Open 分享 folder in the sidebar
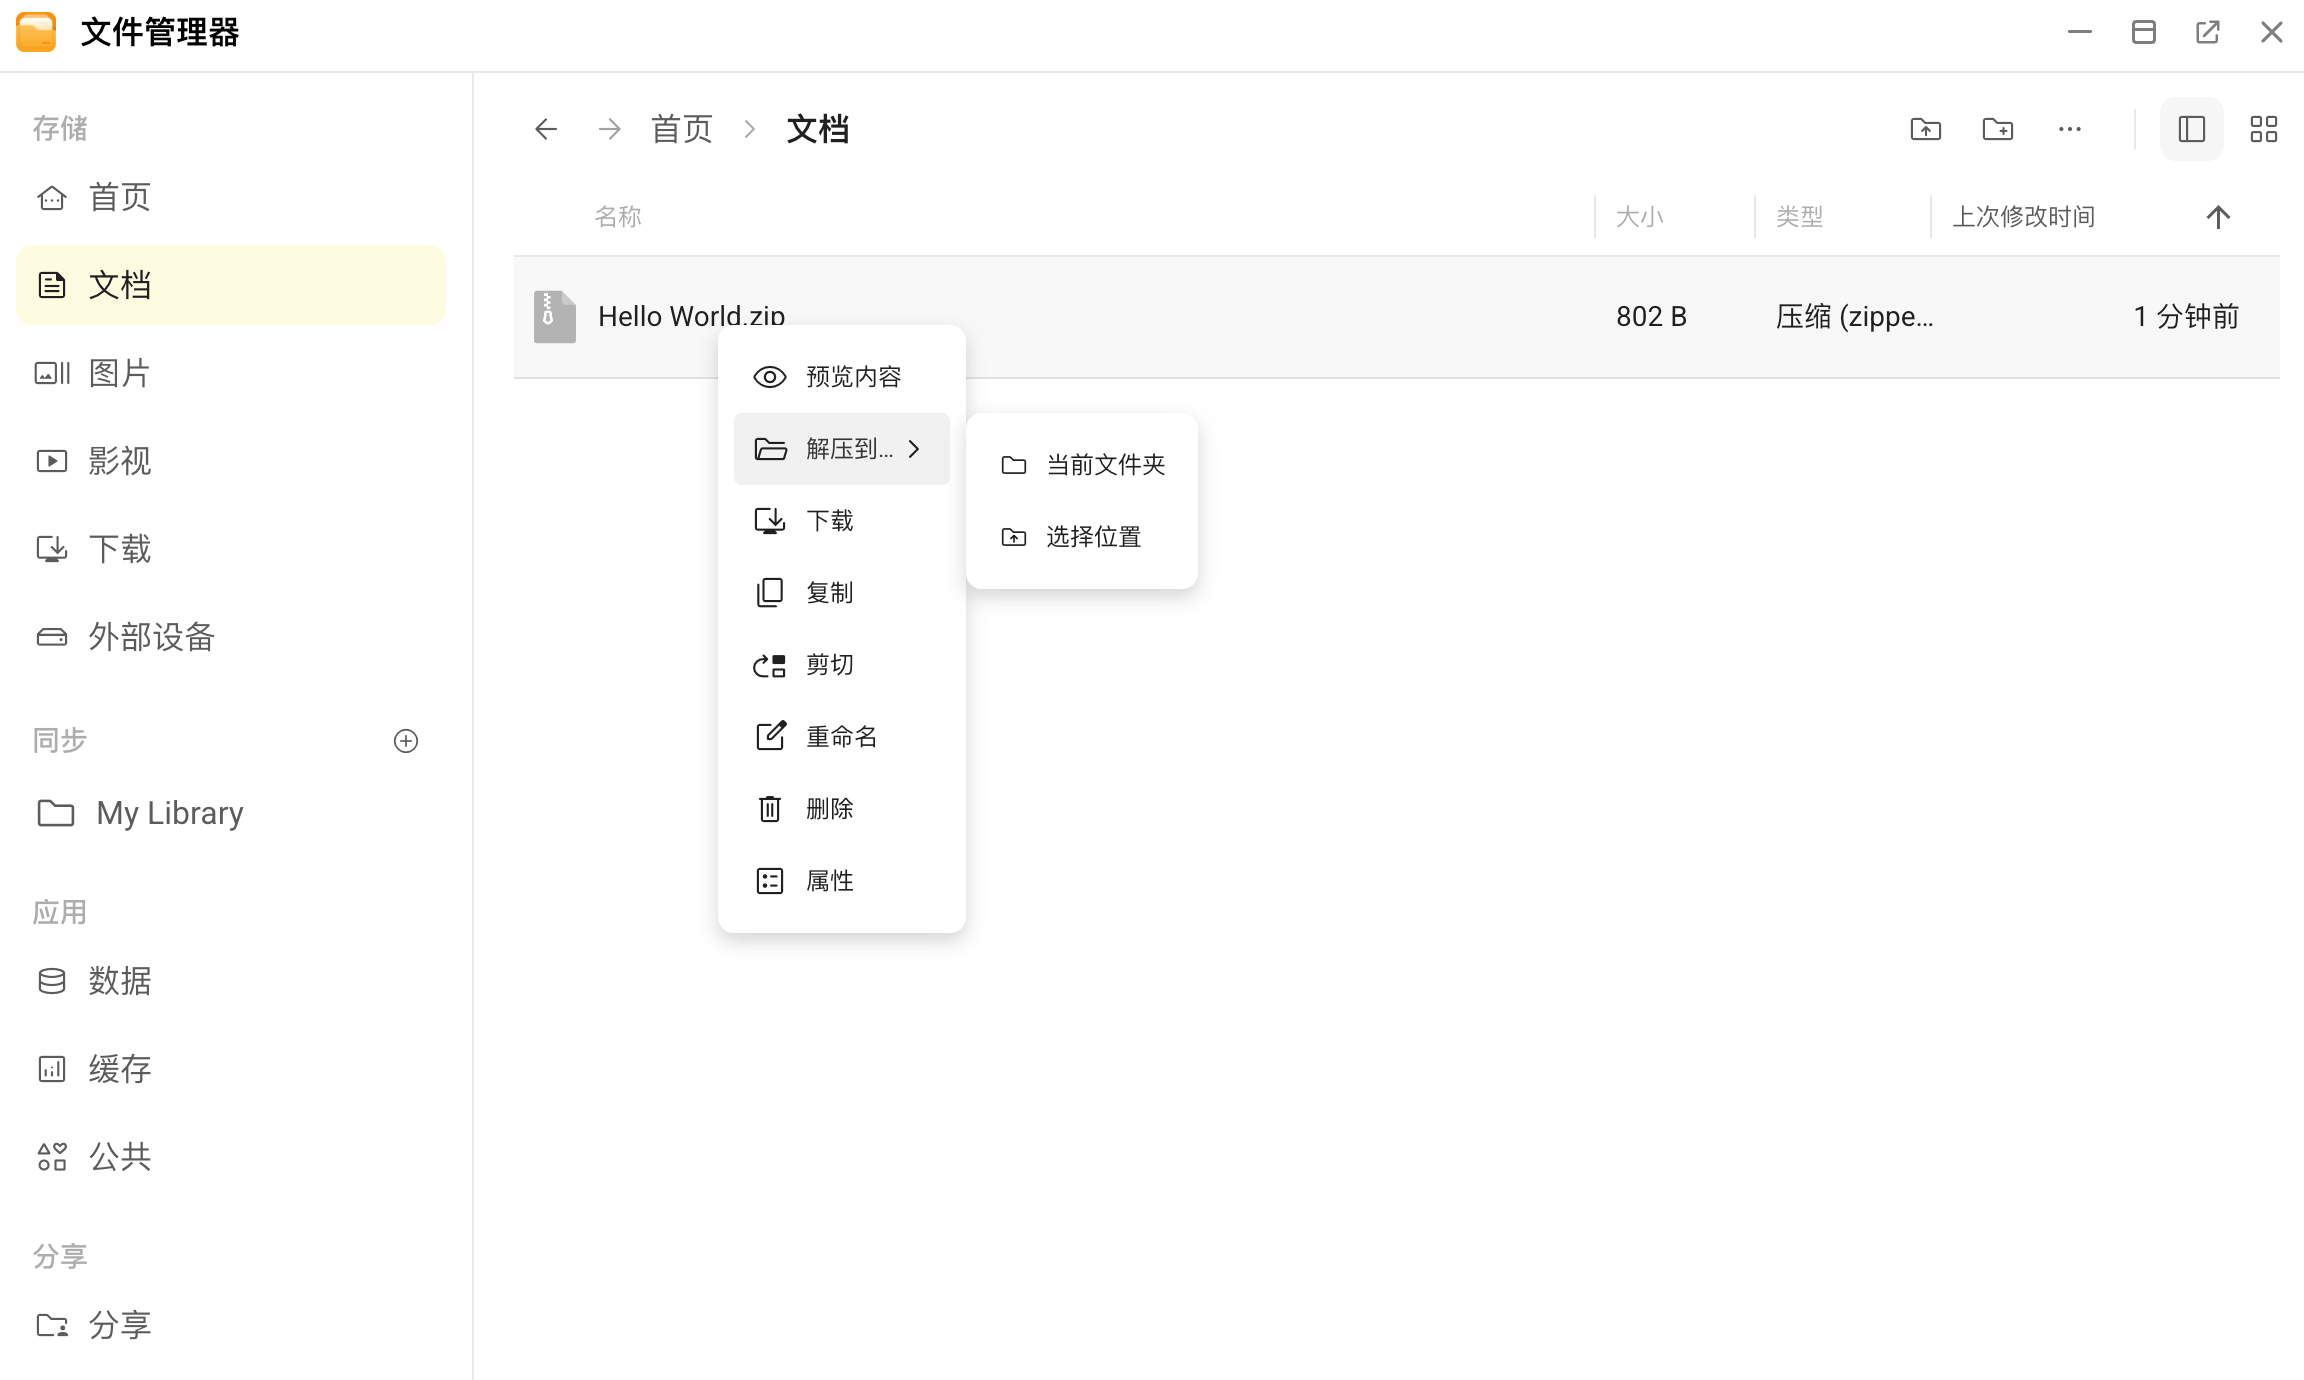 231,1325
